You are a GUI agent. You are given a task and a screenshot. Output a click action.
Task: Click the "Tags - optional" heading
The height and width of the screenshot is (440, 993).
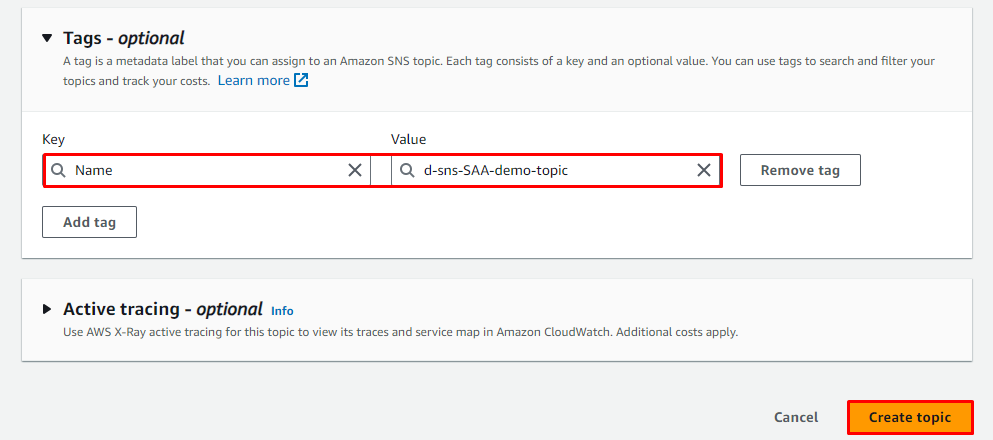coord(123,38)
